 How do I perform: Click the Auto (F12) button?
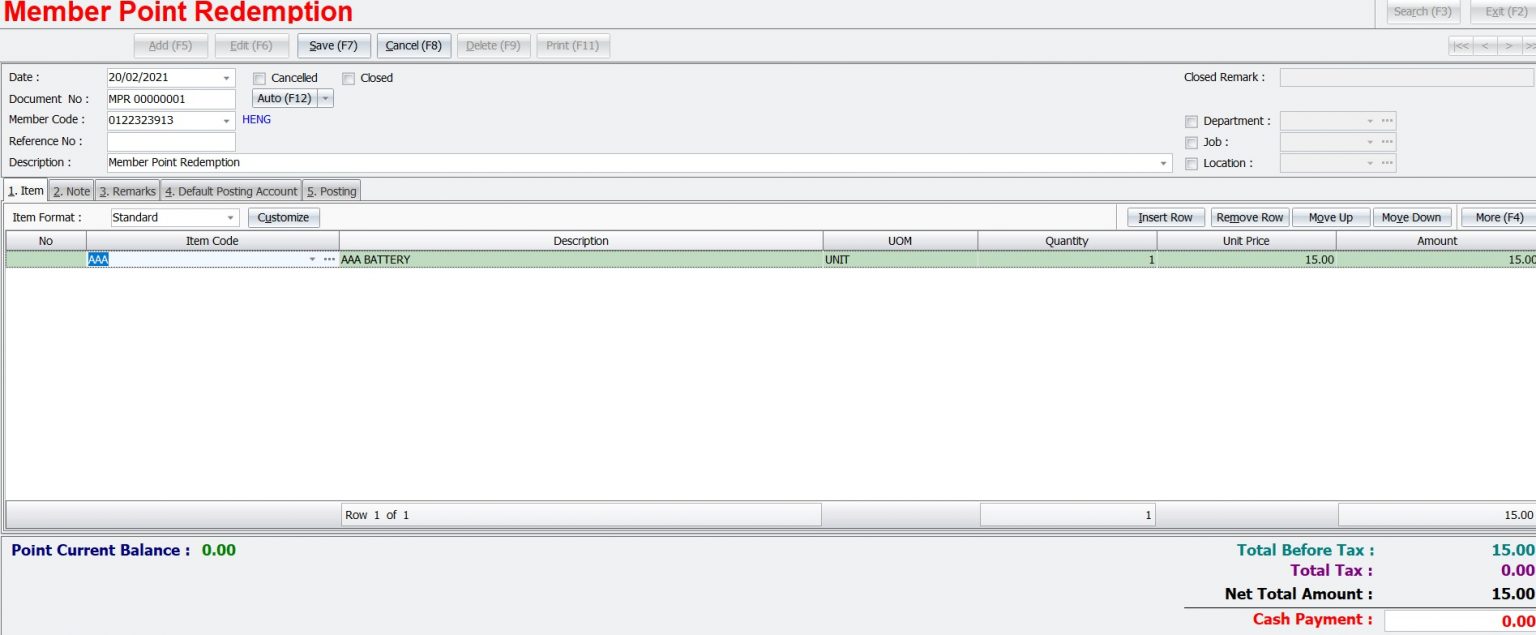point(284,99)
